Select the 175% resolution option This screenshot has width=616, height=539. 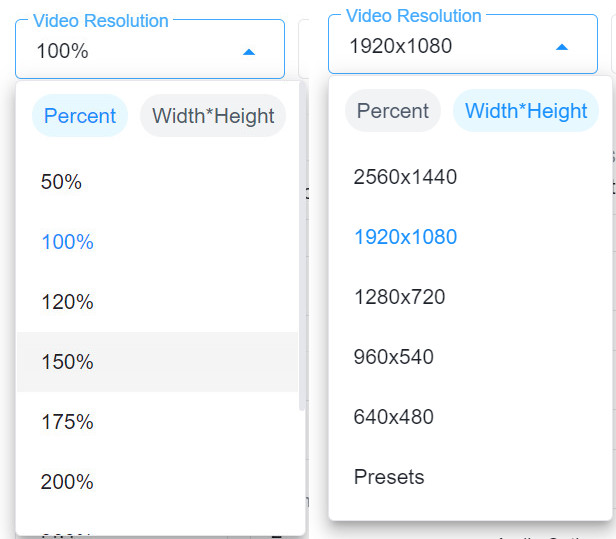point(67,422)
